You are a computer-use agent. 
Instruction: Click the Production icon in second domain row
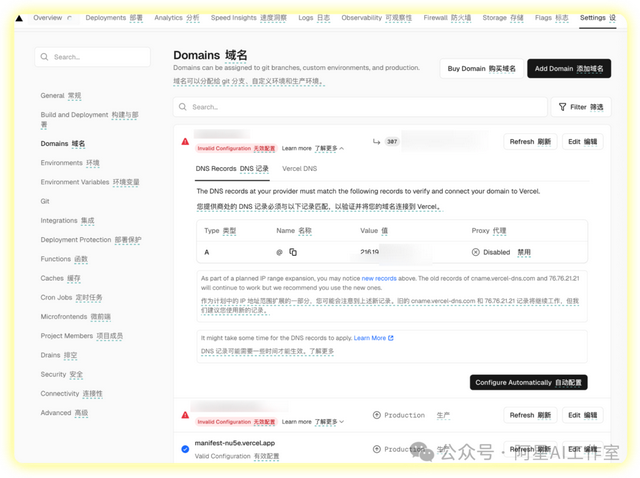tap(377, 415)
